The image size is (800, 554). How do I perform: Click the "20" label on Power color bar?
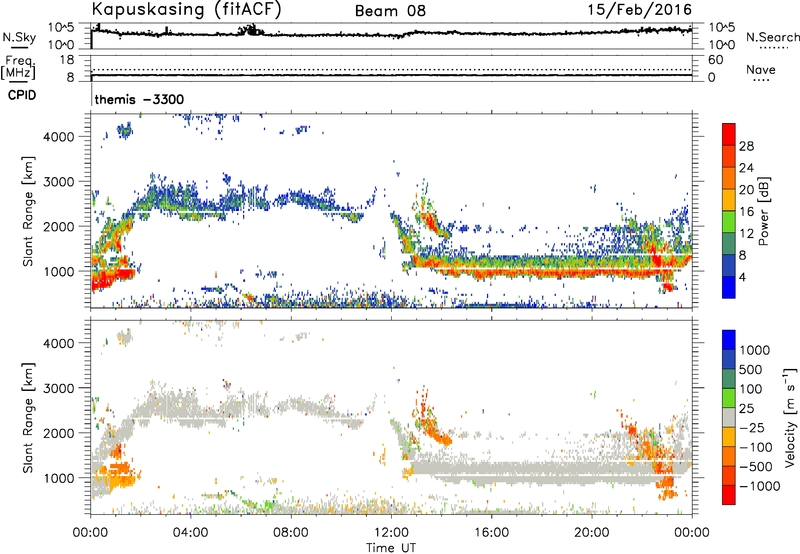[746, 190]
